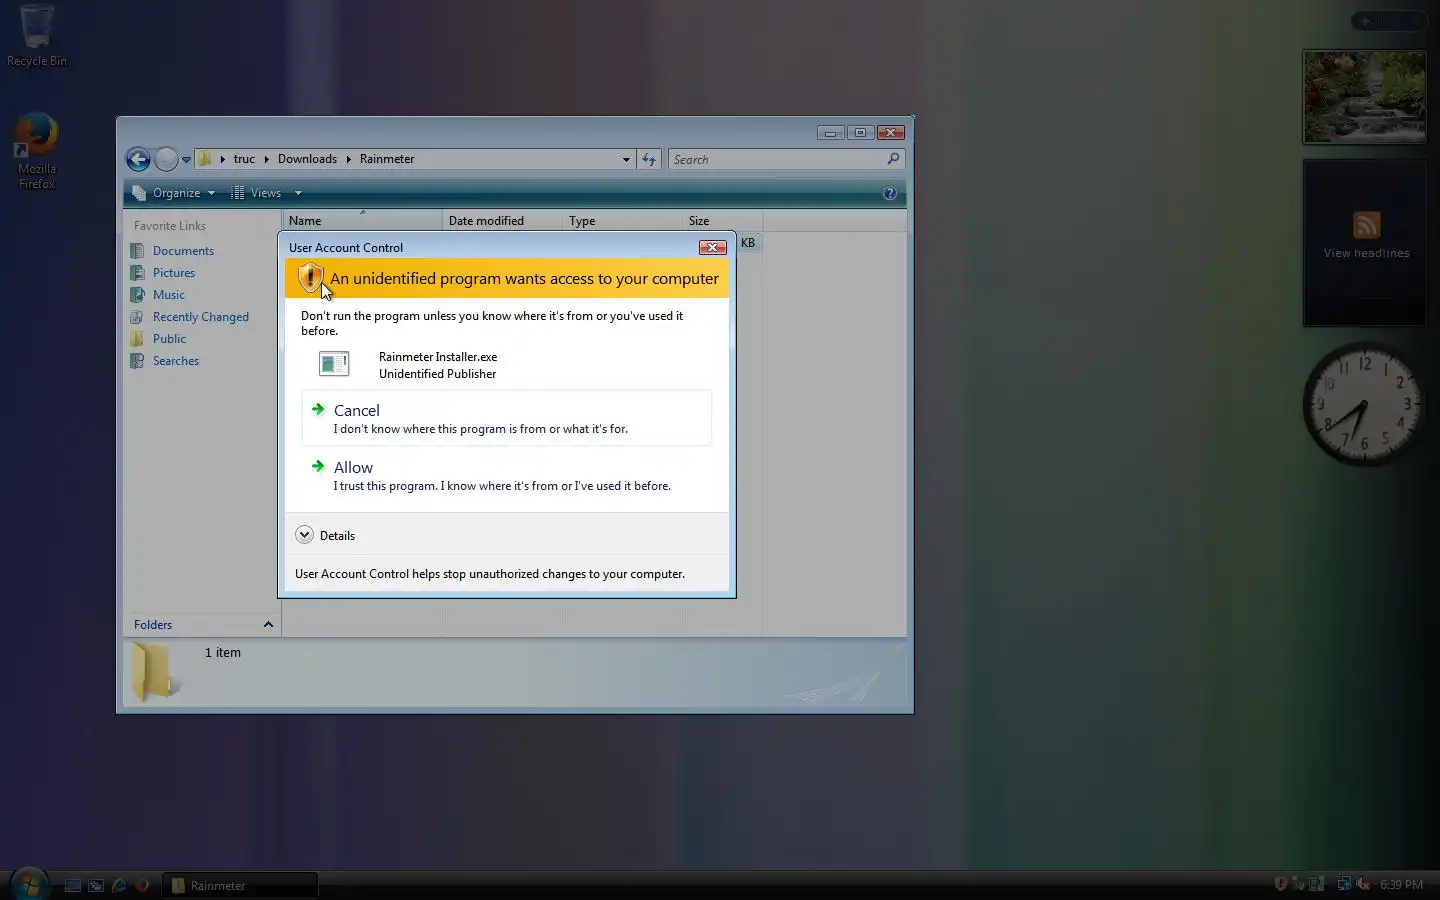1440x900 pixels.
Task: Click the Views button
Action: (x=256, y=193)
